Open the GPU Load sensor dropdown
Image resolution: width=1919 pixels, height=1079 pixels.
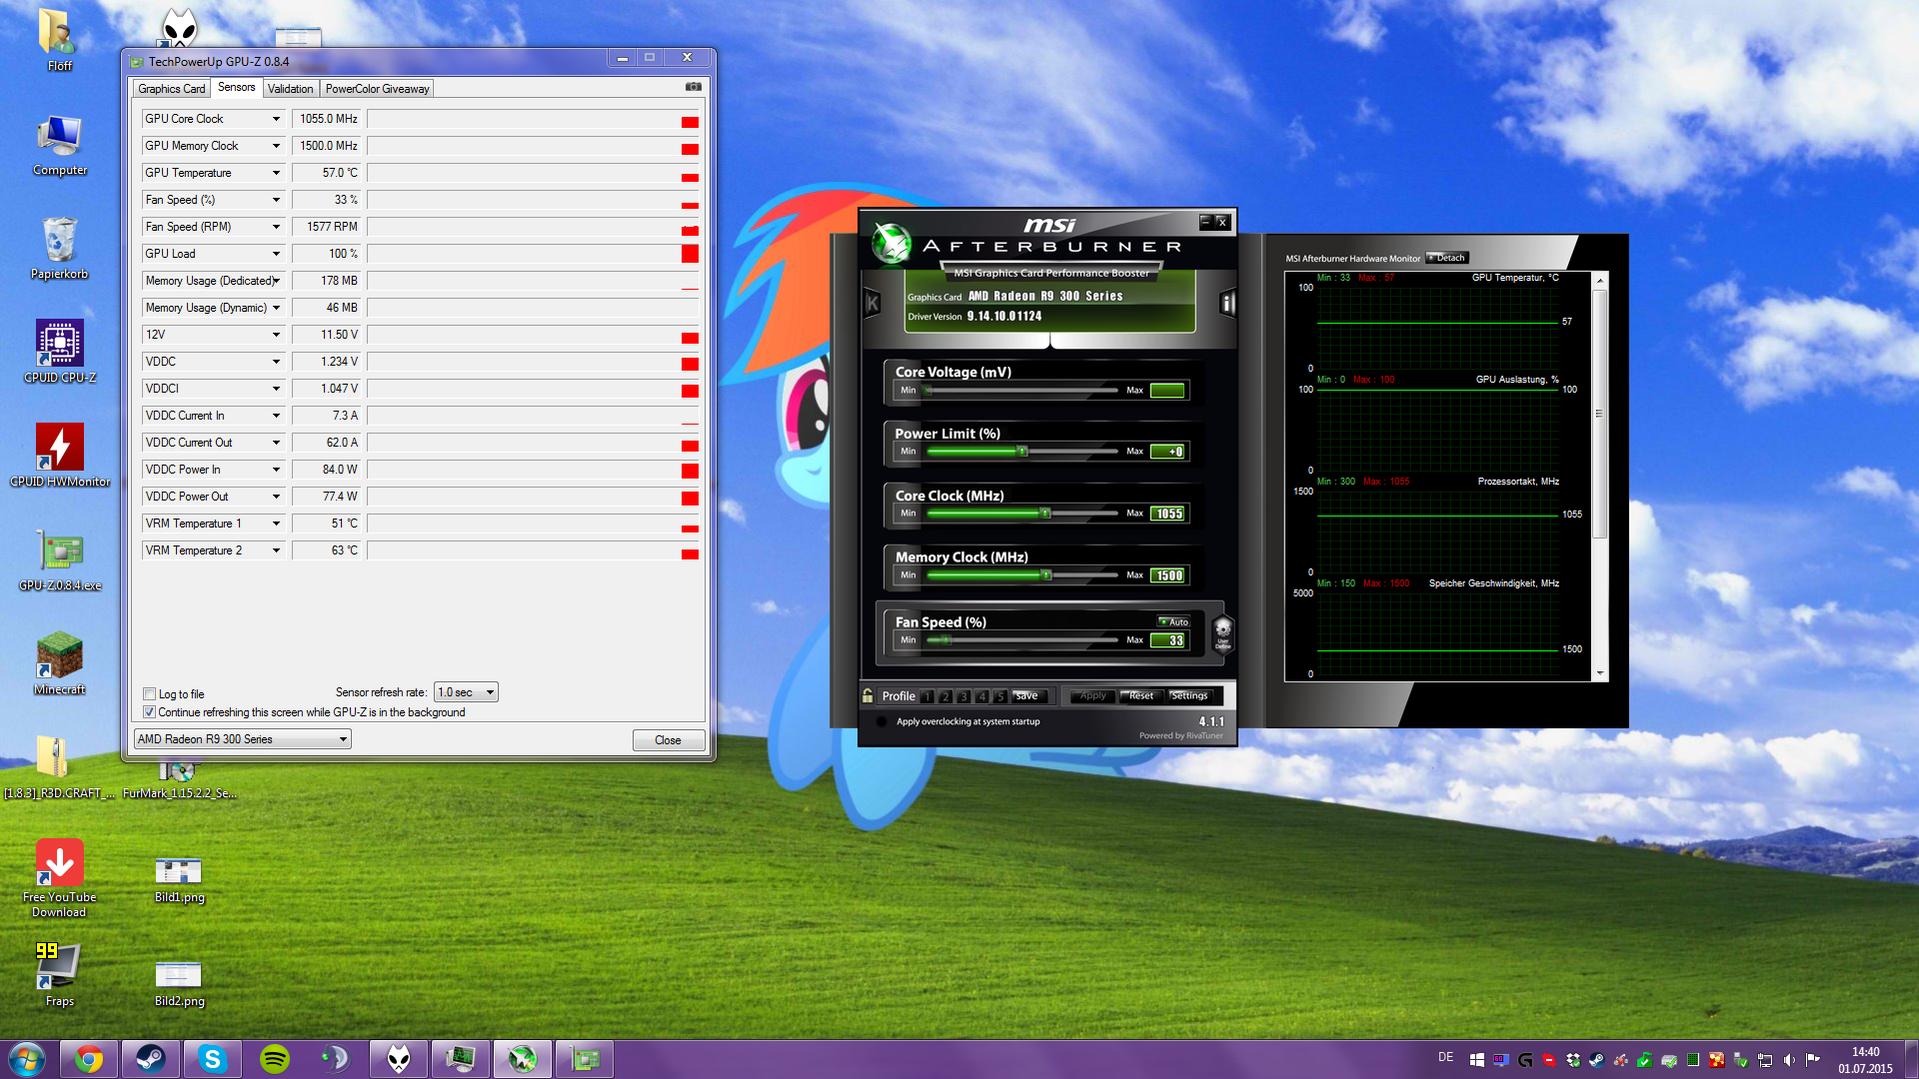coord(276,254)
